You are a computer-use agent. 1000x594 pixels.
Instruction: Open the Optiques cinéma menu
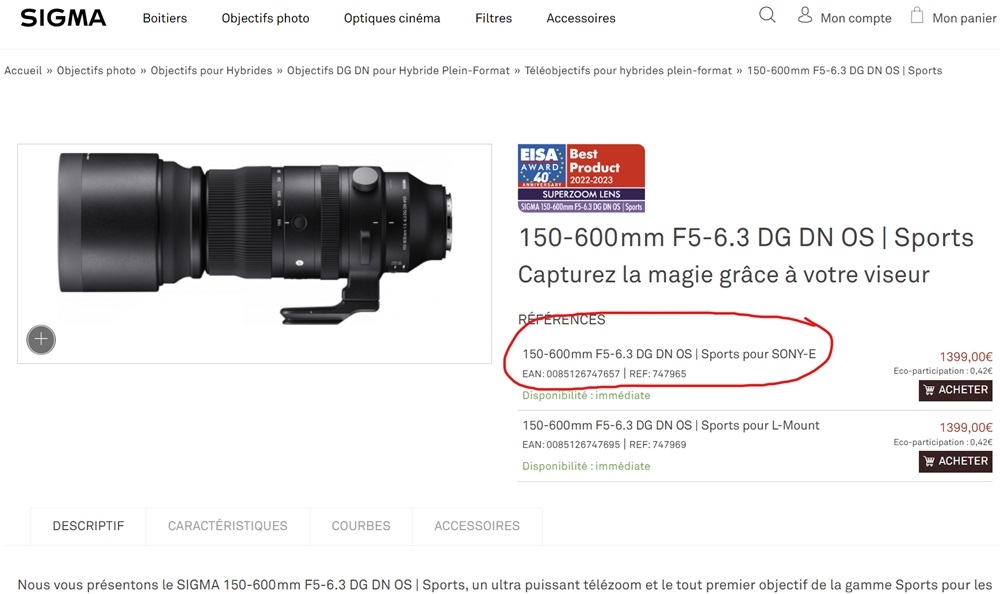point(392,18)
